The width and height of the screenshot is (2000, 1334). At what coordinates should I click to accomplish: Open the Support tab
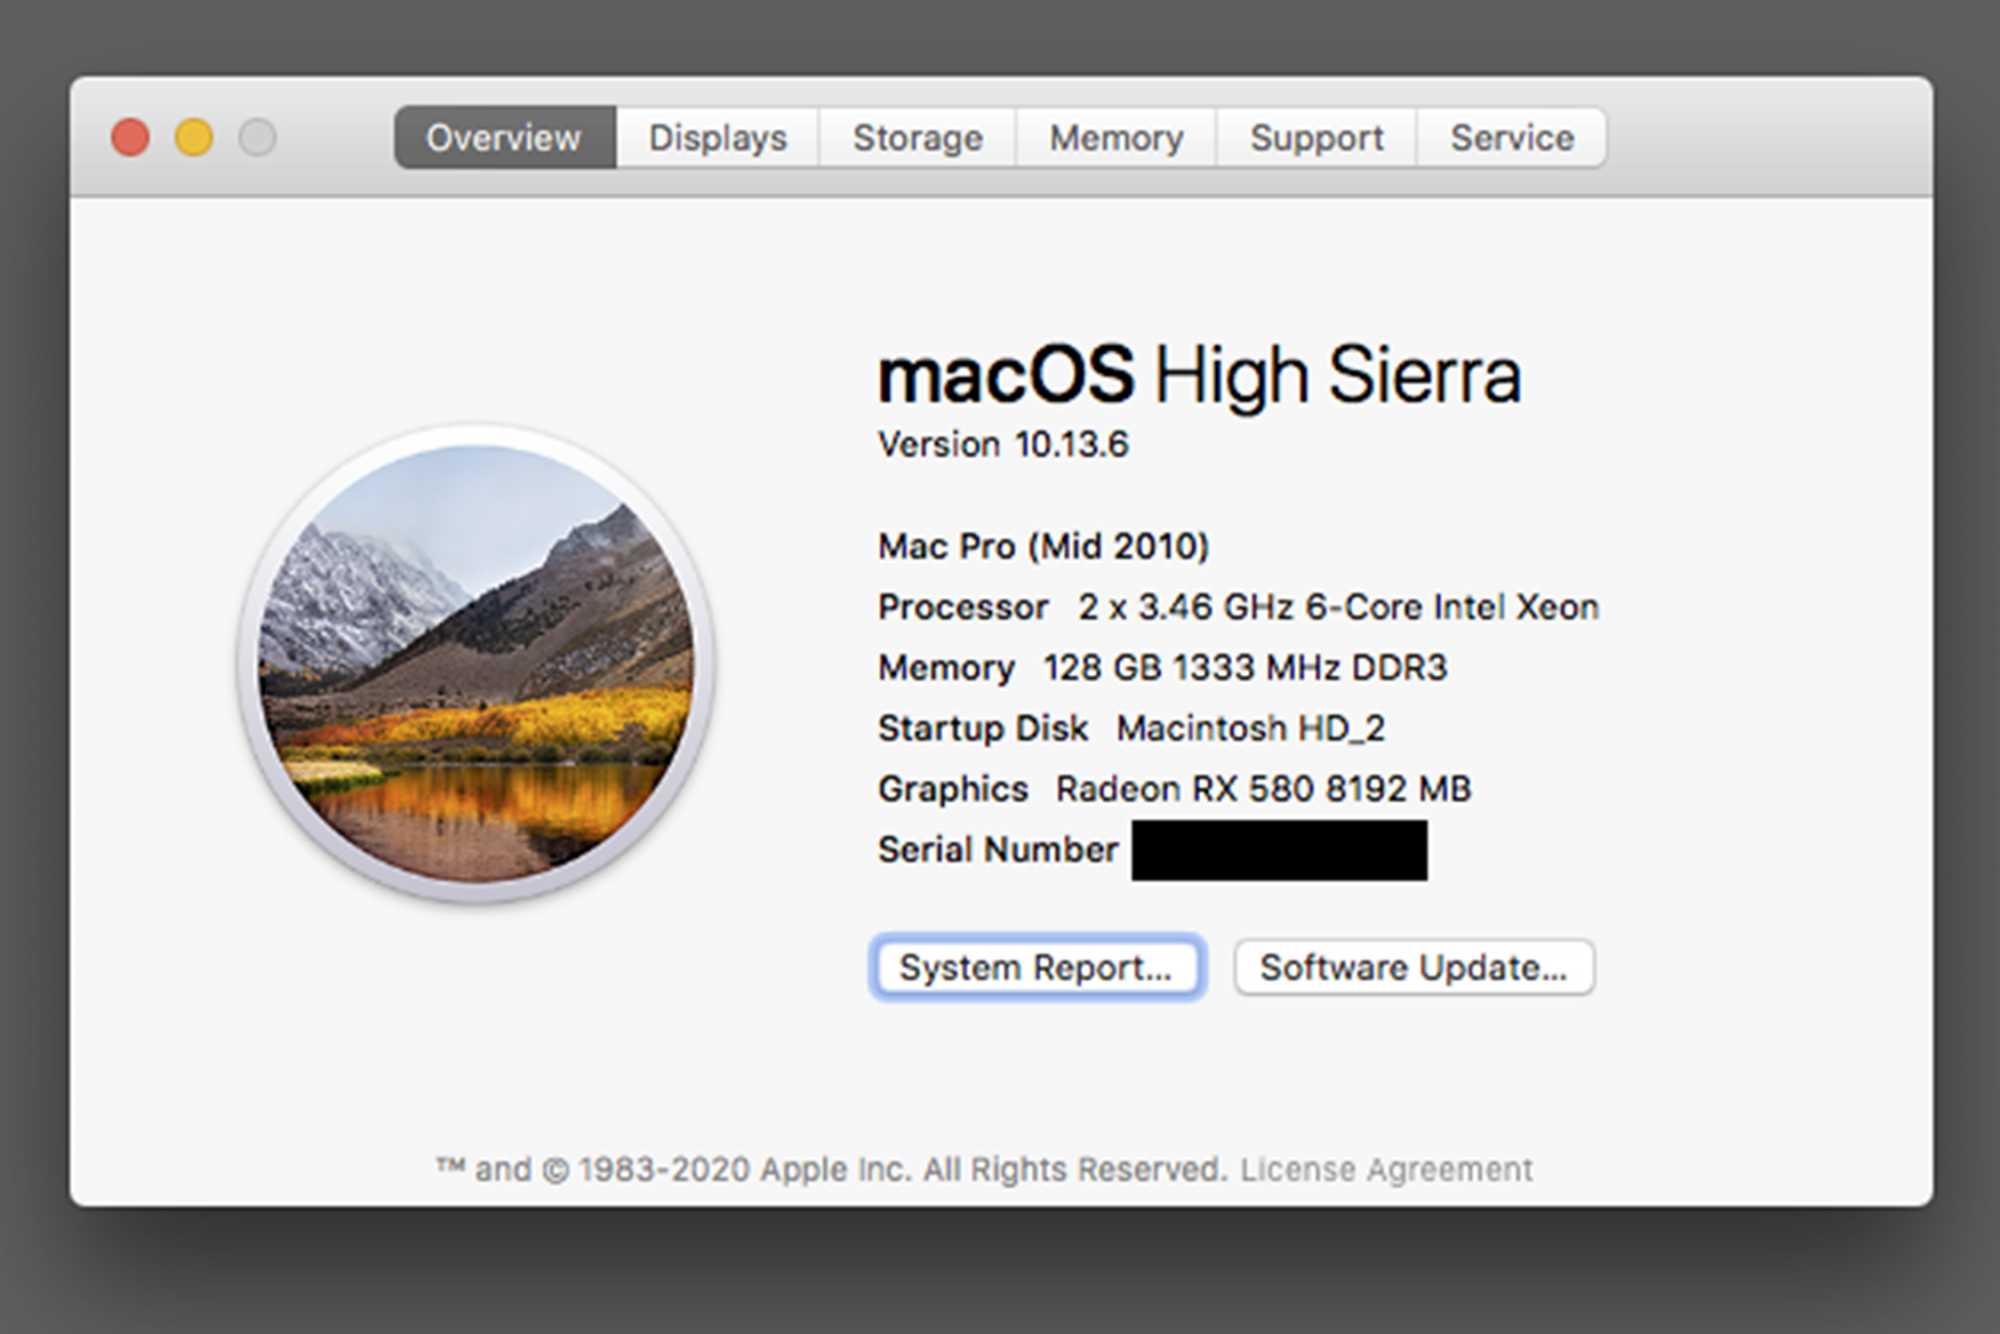pos(1316,137)
